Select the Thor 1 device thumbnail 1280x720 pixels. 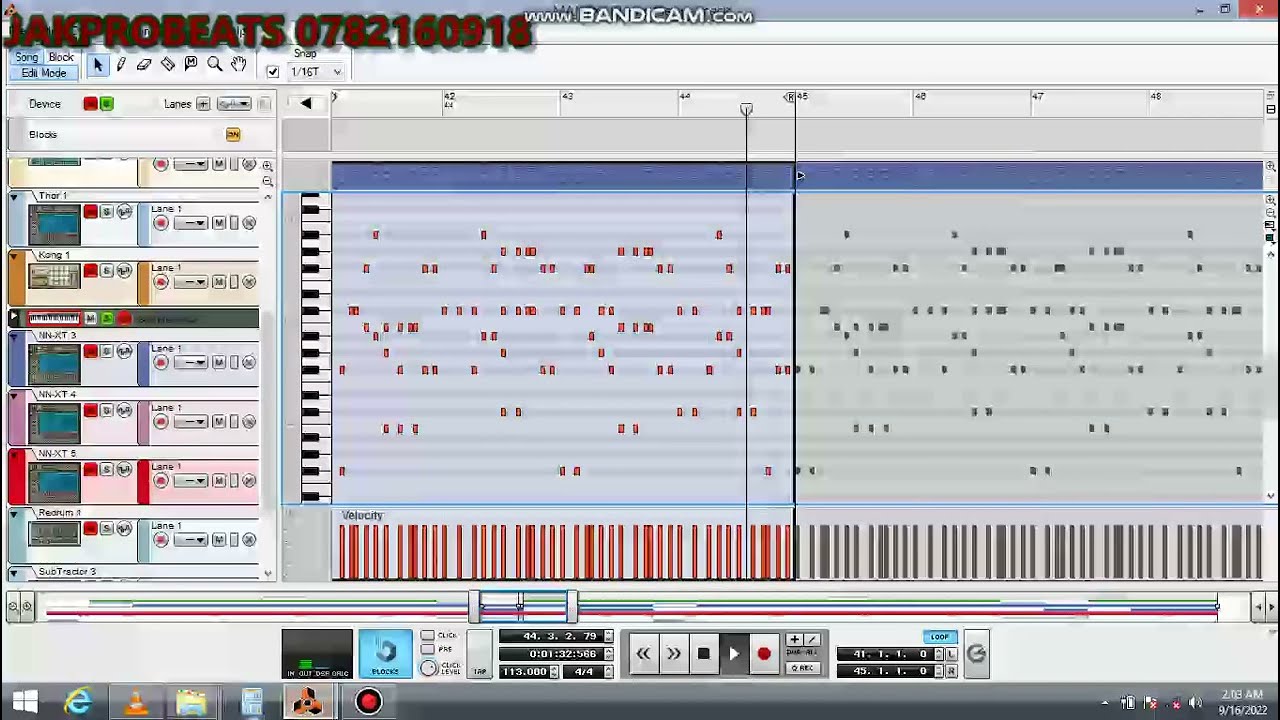click(54, 224)
